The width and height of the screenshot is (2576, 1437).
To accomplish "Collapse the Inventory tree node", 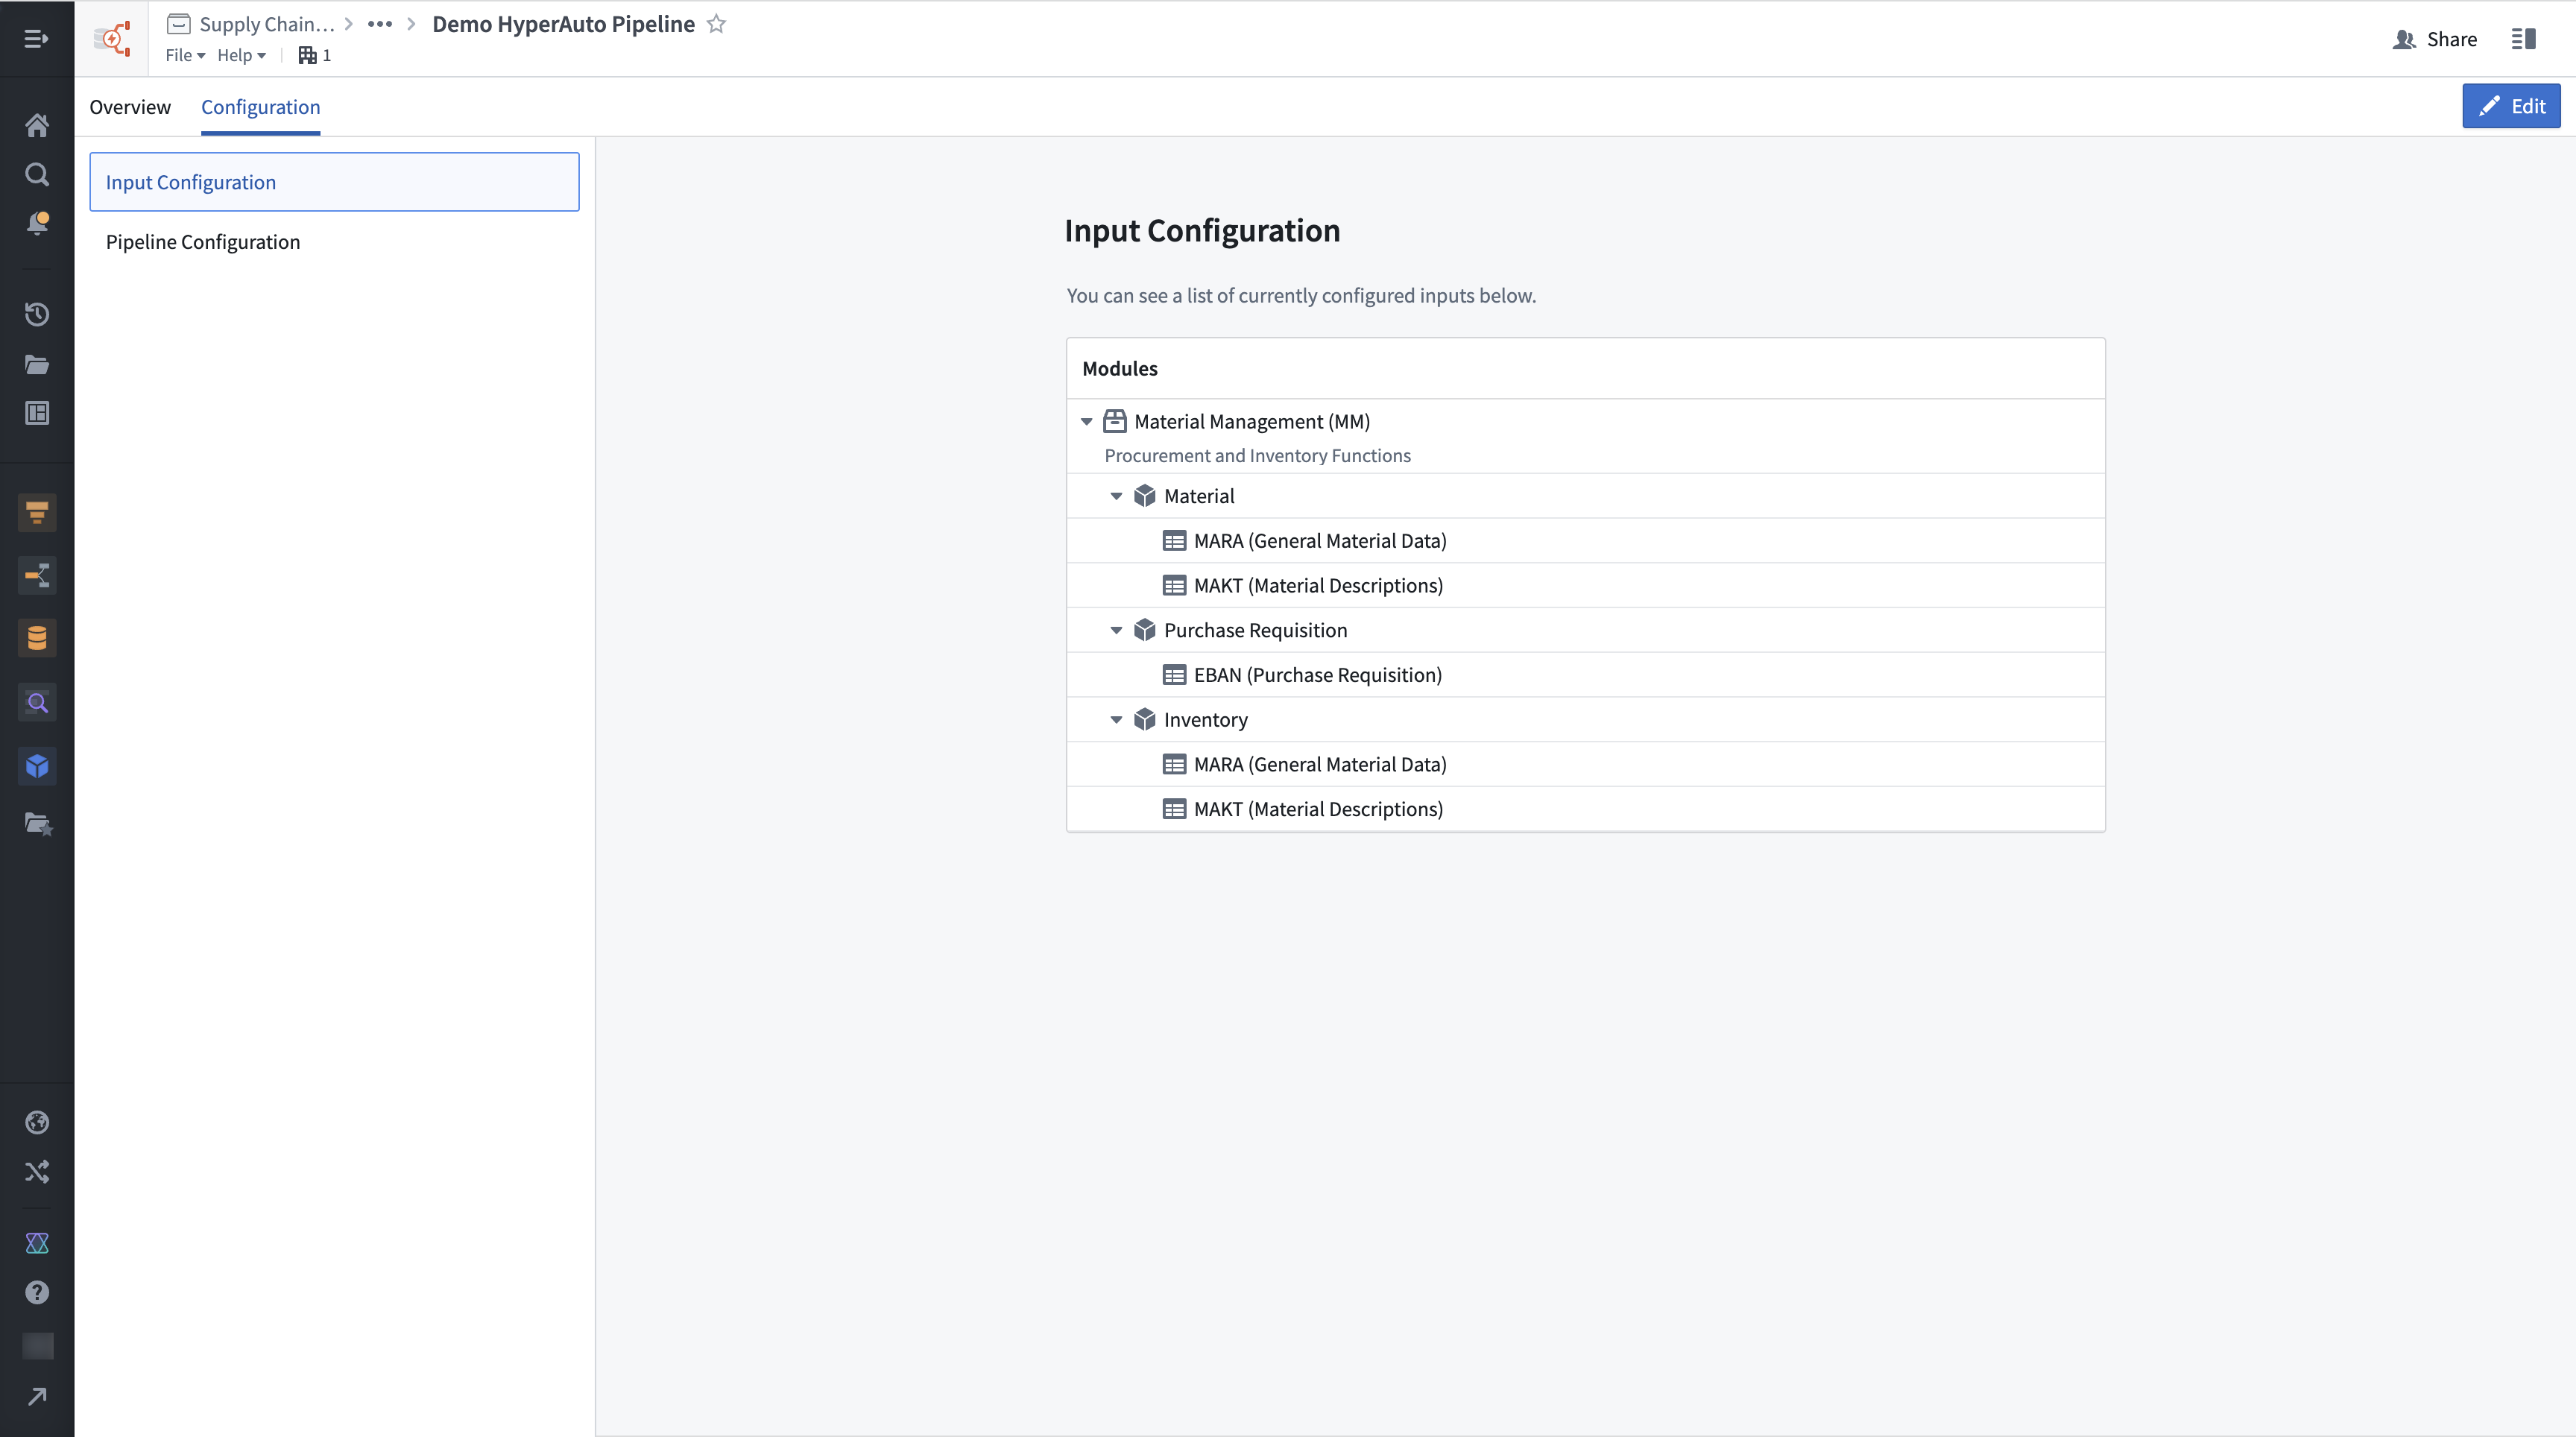I will (x=1116, y=720).
